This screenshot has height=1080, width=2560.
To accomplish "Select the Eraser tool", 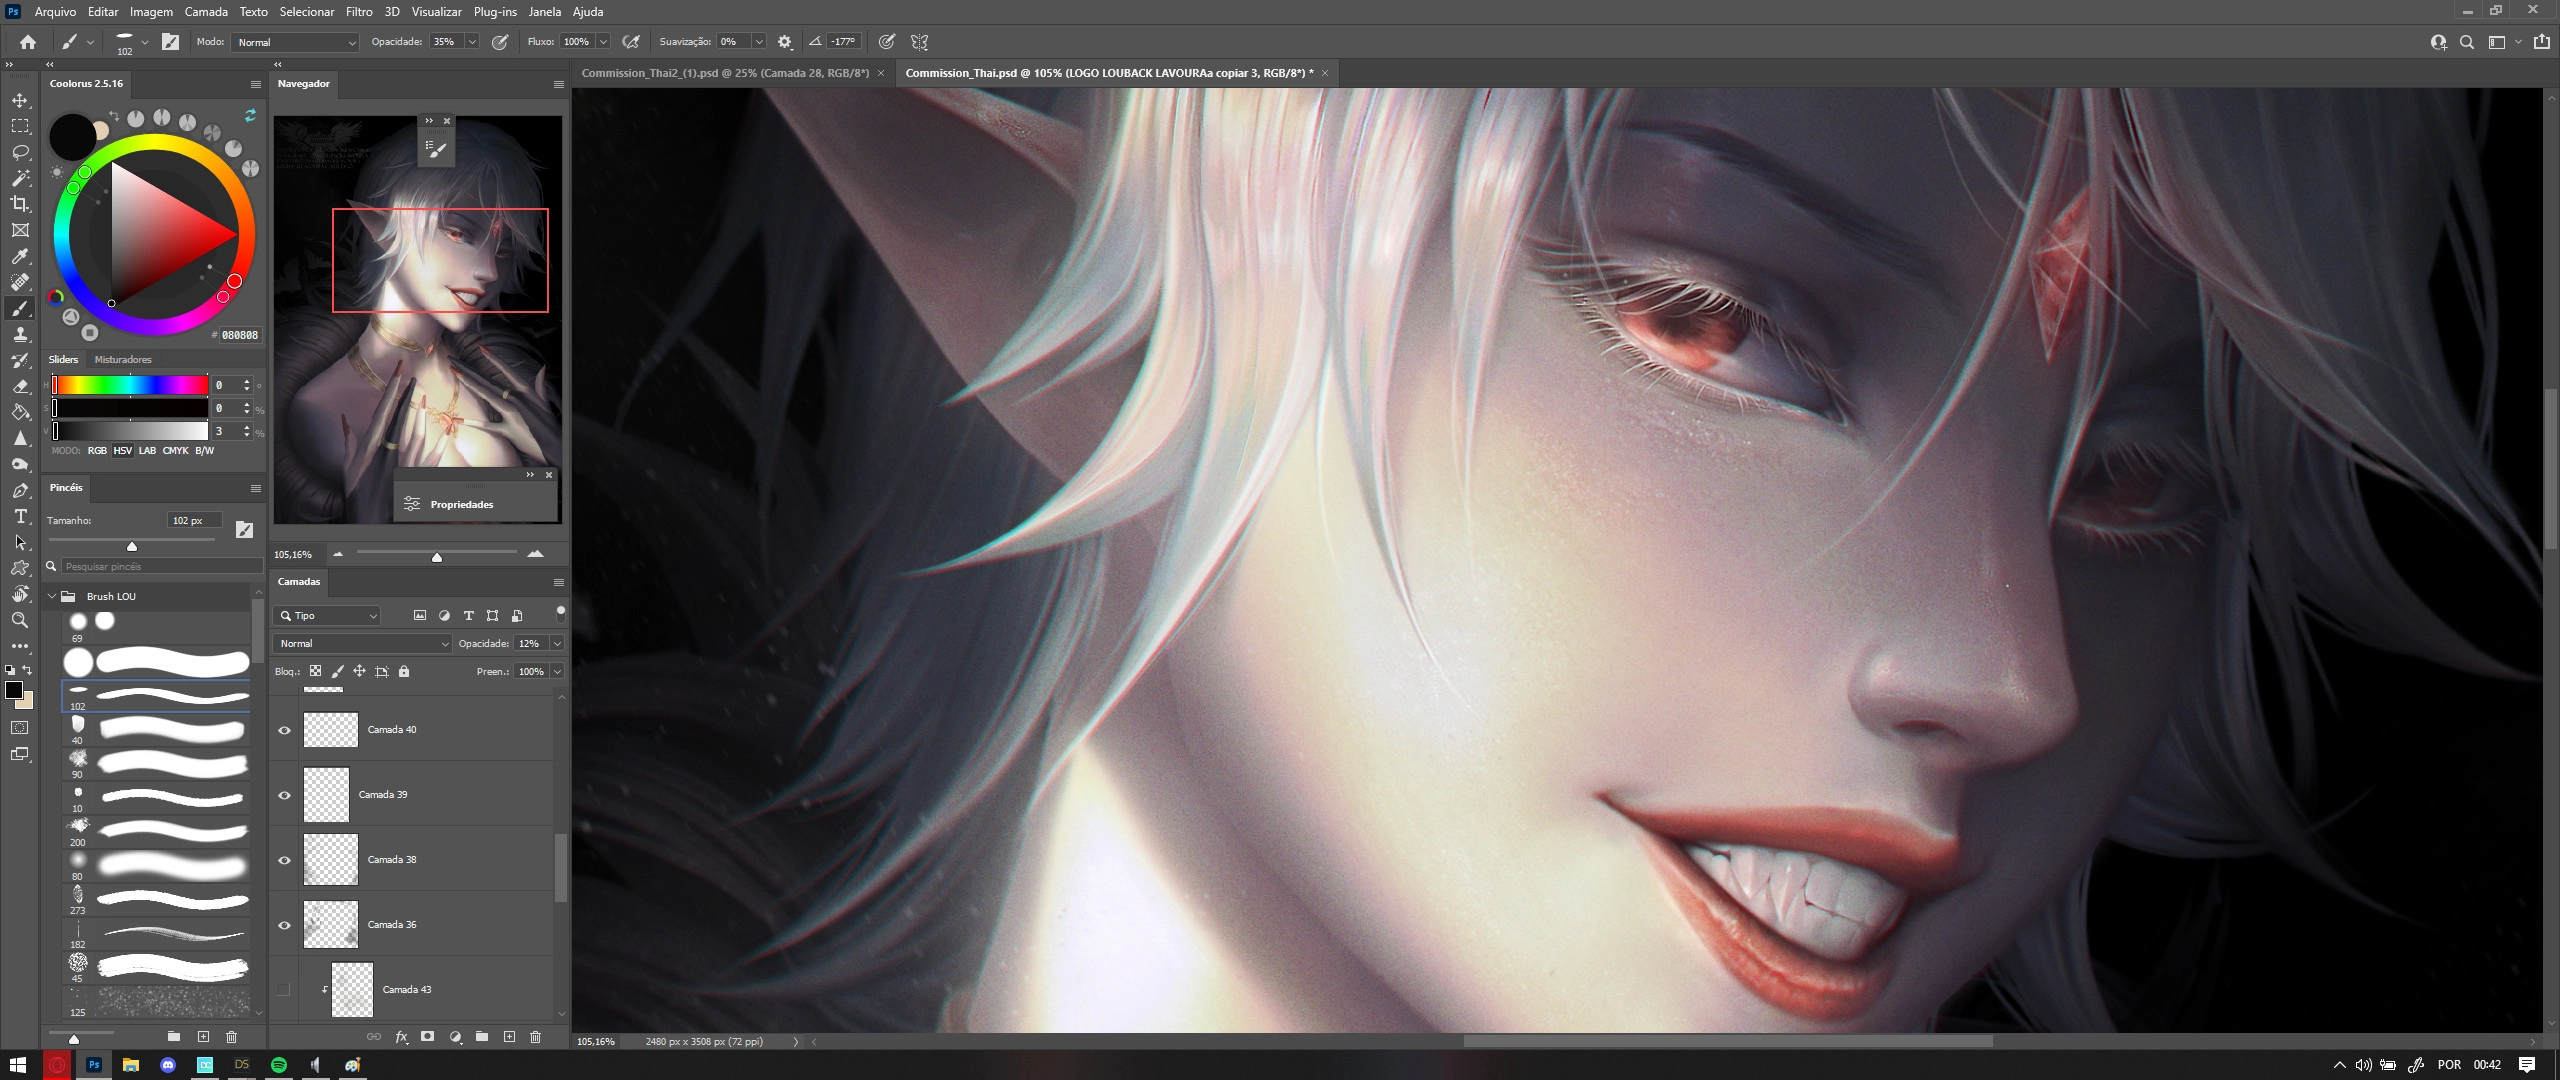I will click(x=20, y=386).
